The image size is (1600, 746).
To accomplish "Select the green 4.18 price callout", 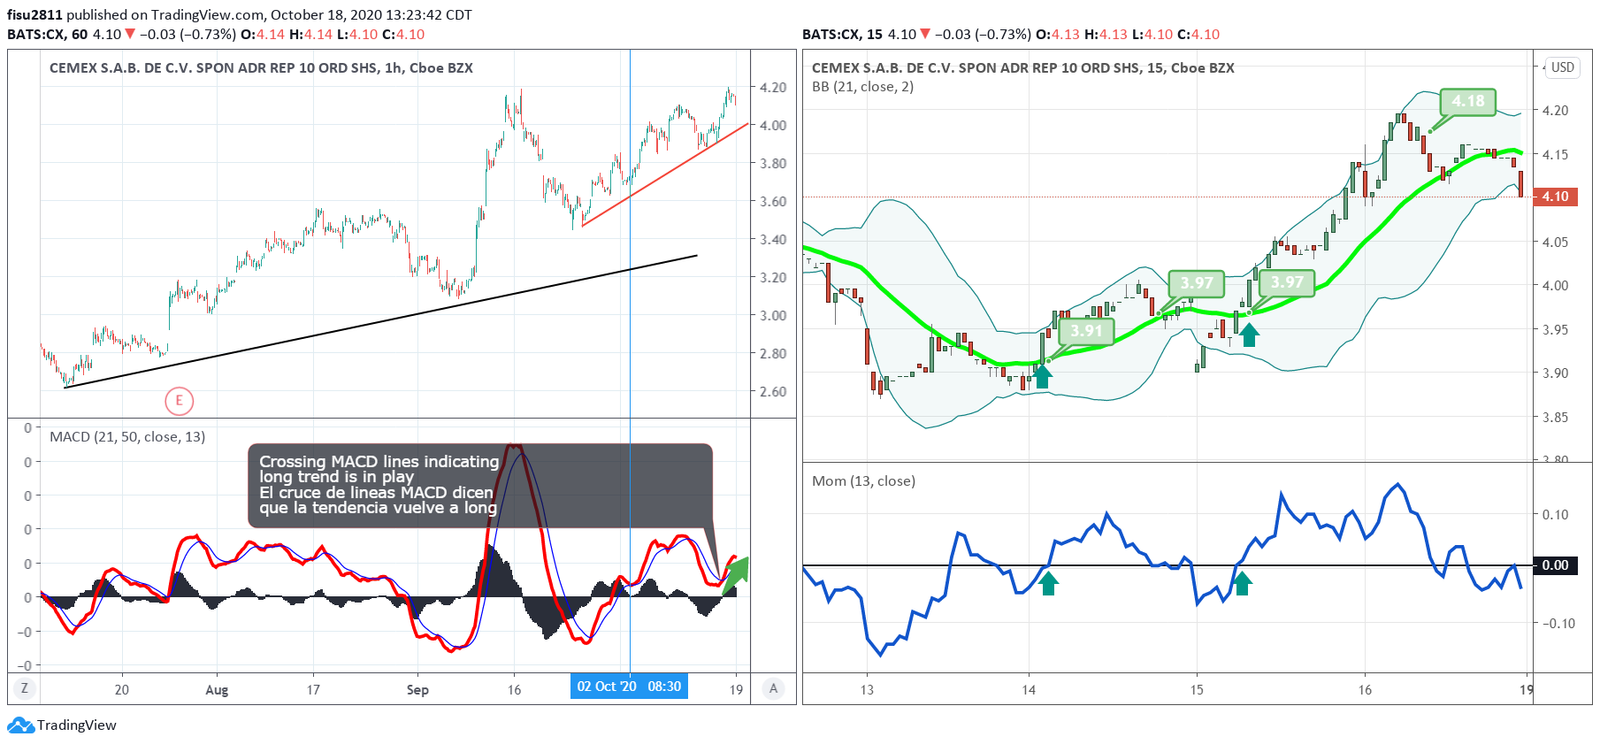I will [1468, 102].
